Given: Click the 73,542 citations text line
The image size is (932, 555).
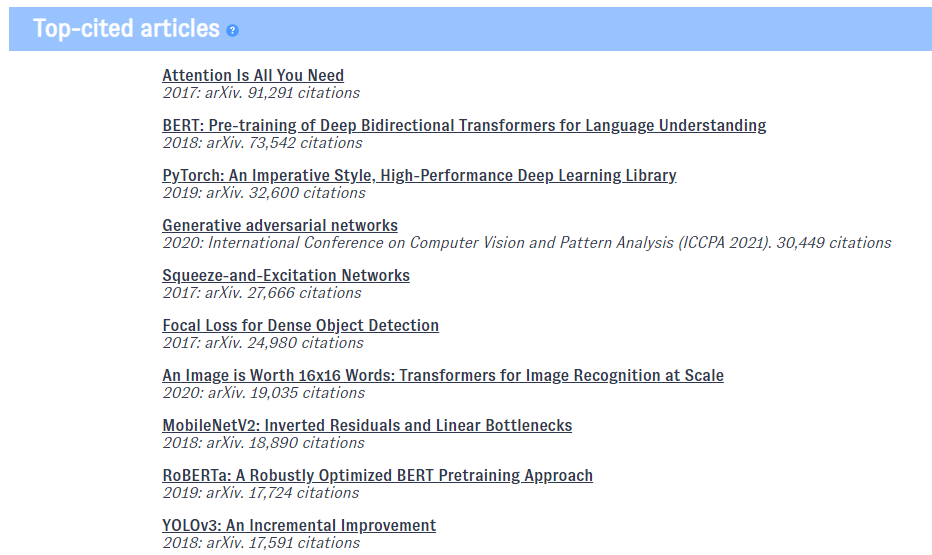Looking at the screenshot, I should (x=262, y=143).
